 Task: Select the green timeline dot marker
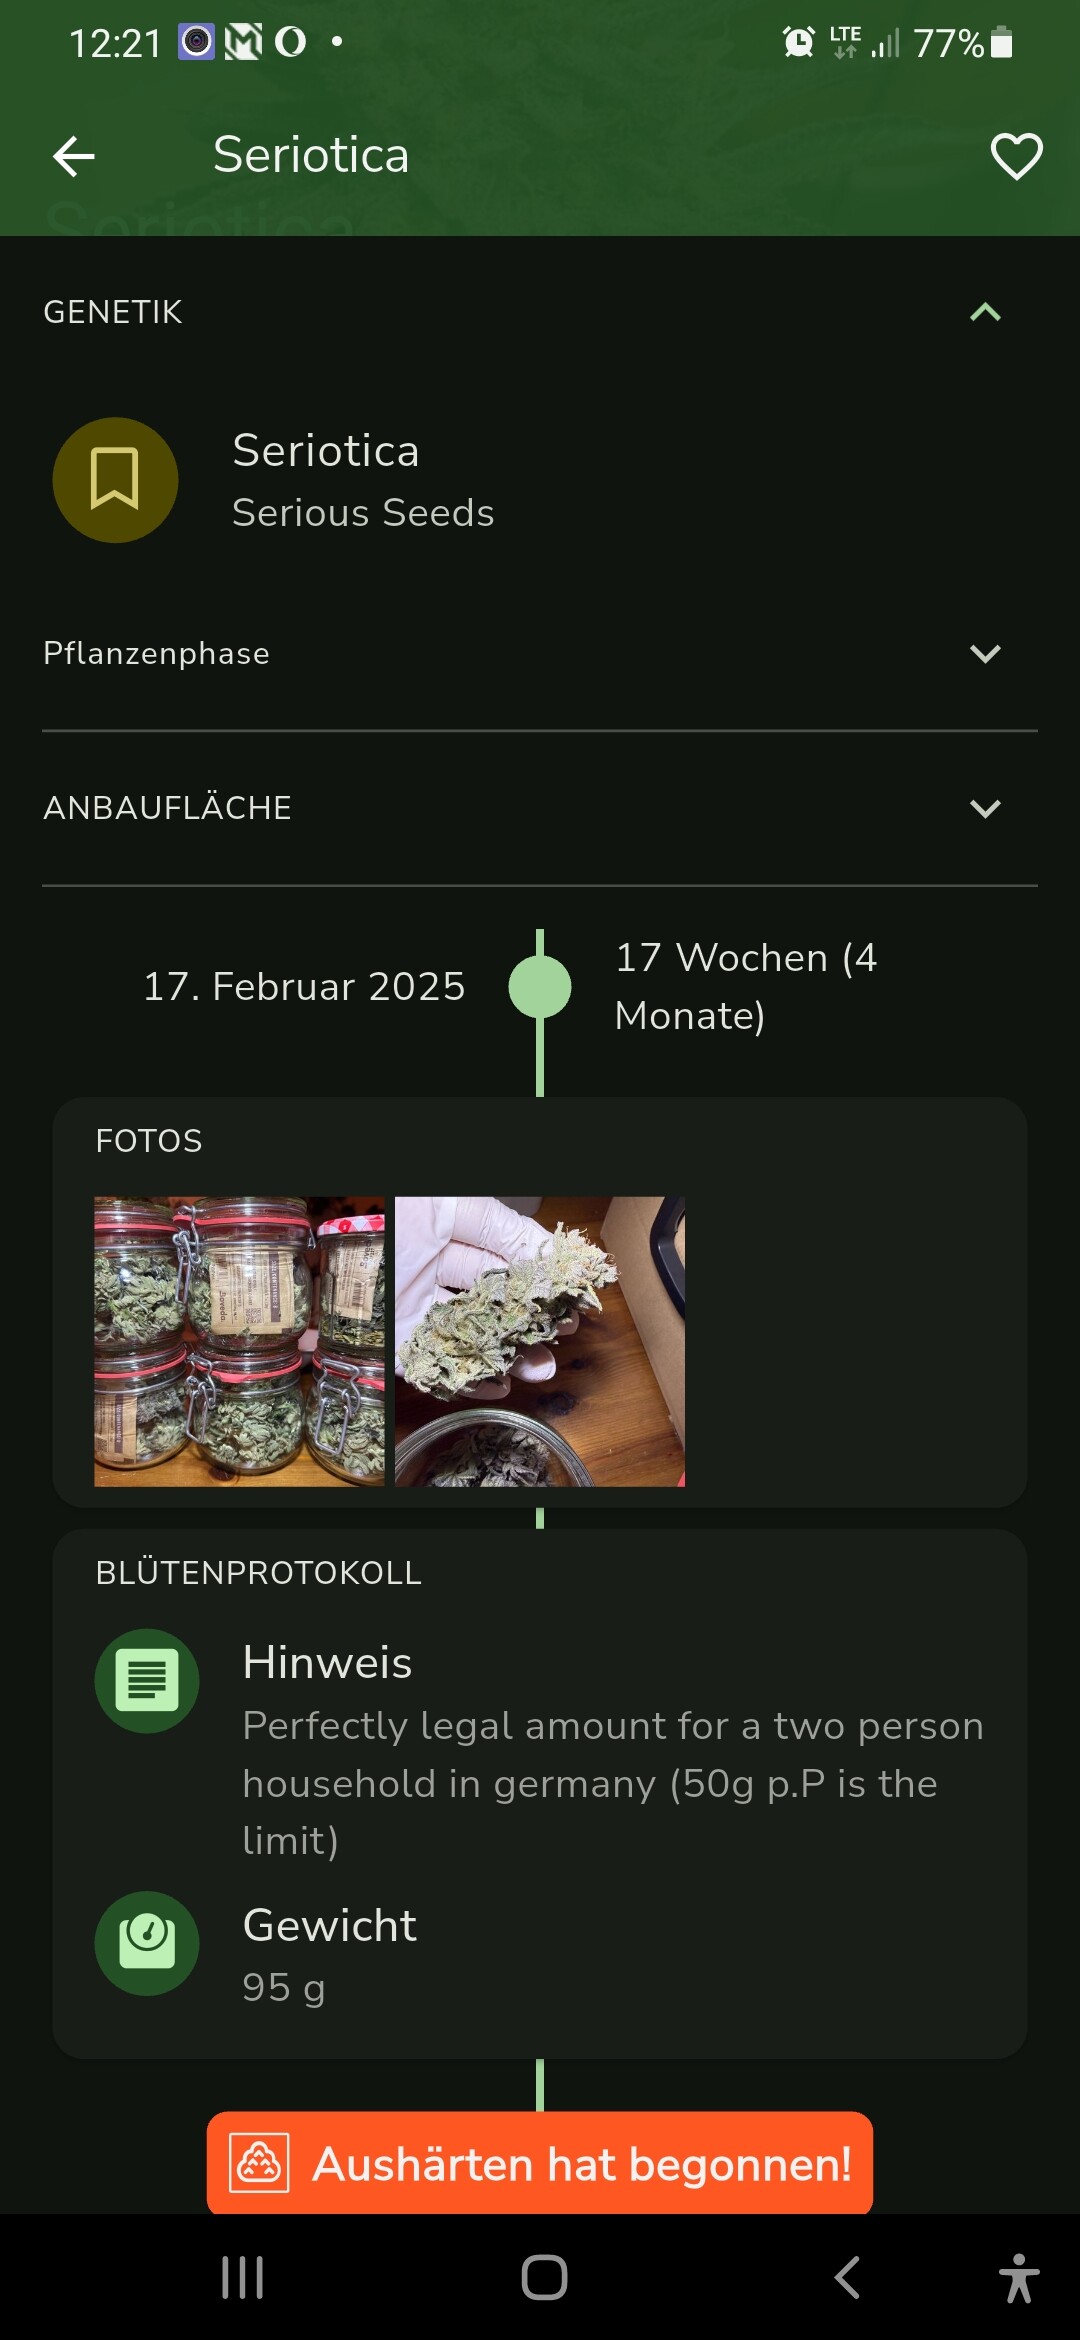click(540, 987)
